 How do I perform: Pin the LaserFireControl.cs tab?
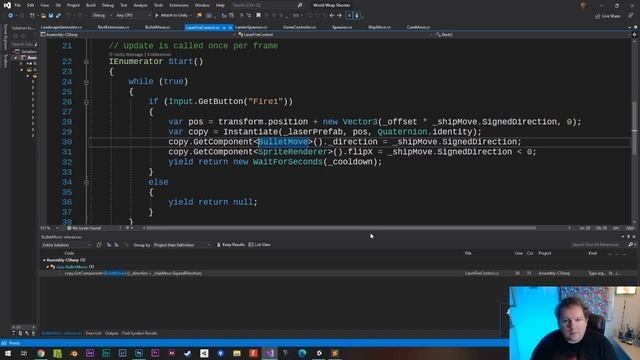(224, 27)
